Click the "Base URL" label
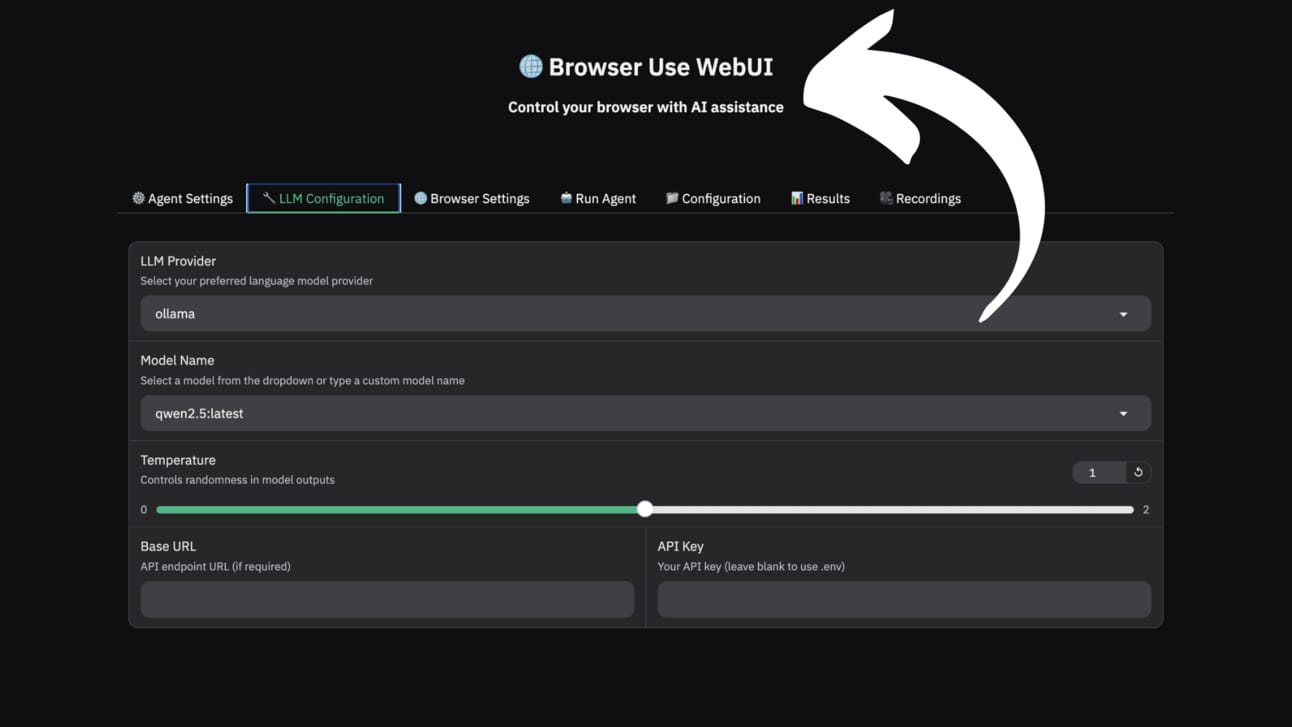The width and height of the screenshot is (1292, 727). tap(168, 546)
